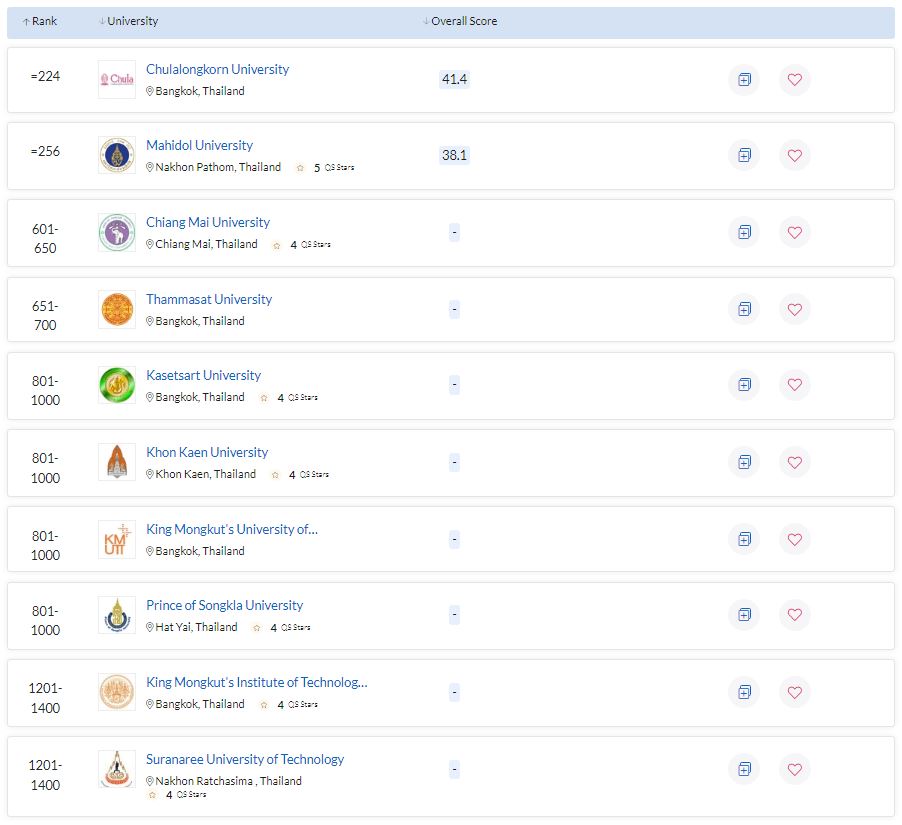Click the Suranaree University of Technology logo
This screenshot has width=902, height=825.
coord(117,769)
